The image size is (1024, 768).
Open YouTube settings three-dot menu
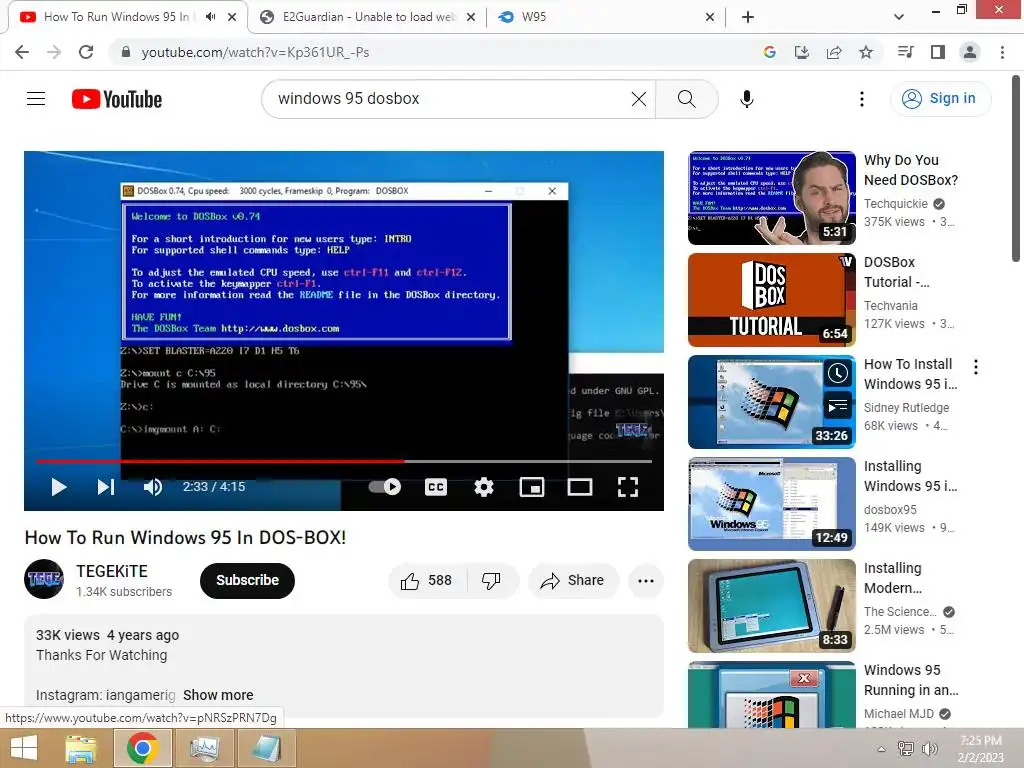point(861,99)
